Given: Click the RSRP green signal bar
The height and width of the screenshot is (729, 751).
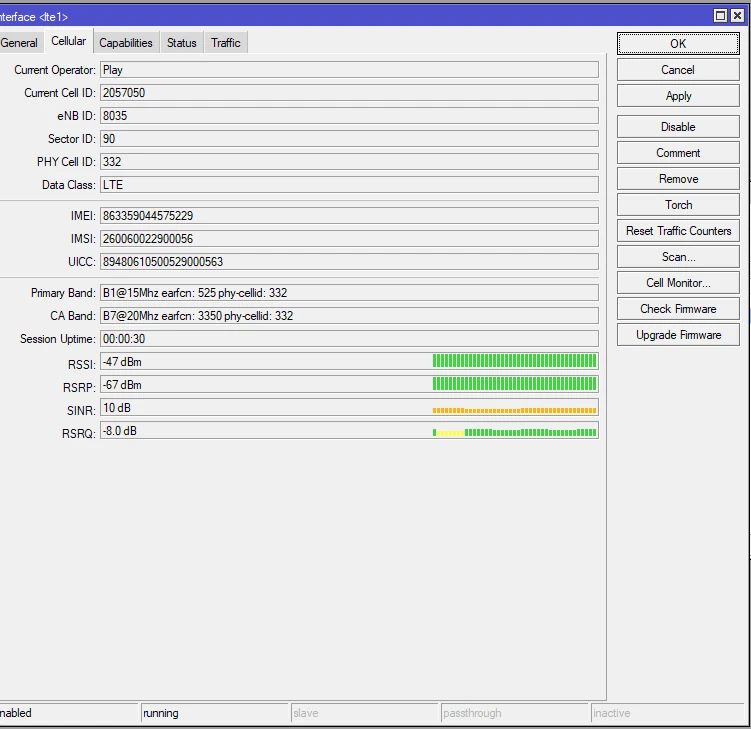Looking at the screenshot, I should tap(514, 384).
